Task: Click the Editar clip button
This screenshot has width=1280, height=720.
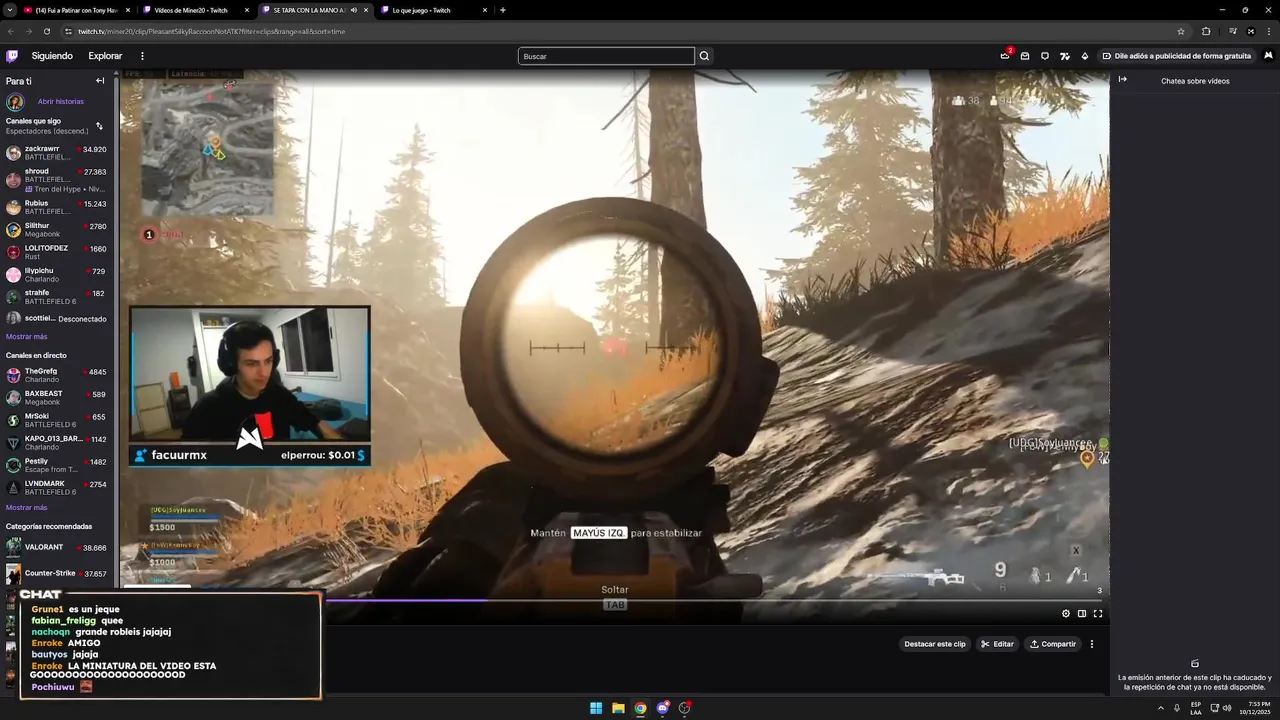Action: coord(997,644)
